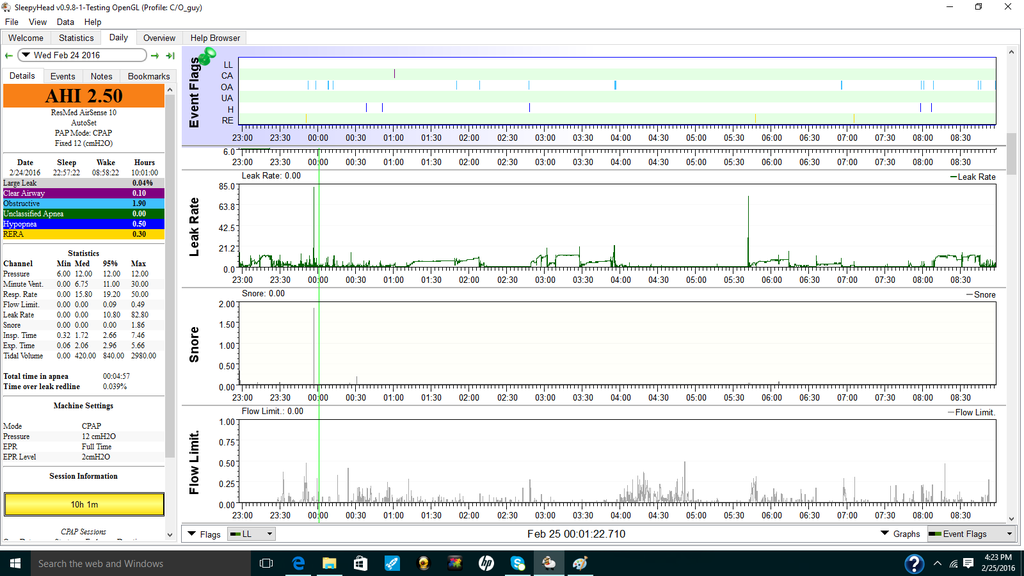Click the green Unclassified Apnea row
Image resolution: width=1024 pixels, height=576 pixels.
coord(84,214)
